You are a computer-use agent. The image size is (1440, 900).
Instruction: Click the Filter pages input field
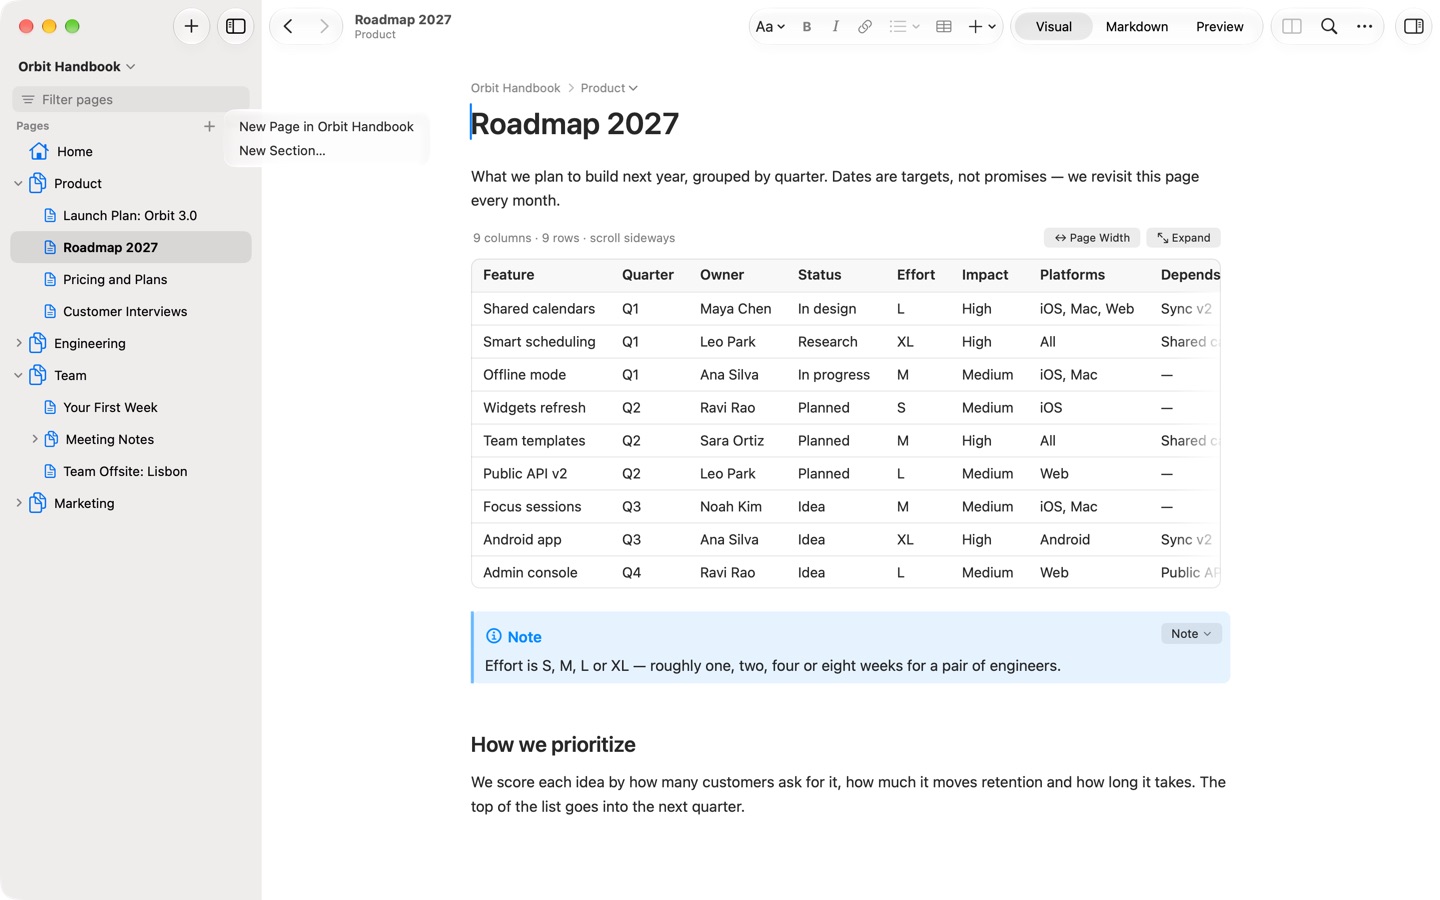tap(131, 99)
